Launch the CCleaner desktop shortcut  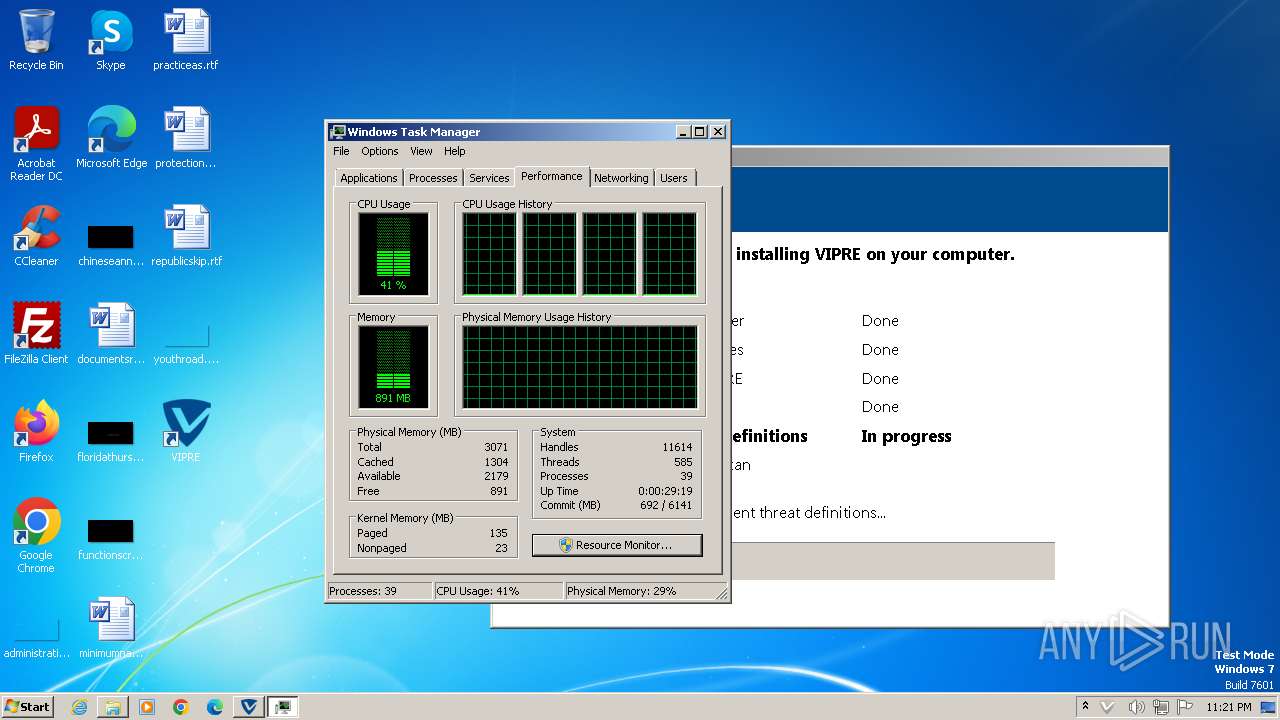36,236
